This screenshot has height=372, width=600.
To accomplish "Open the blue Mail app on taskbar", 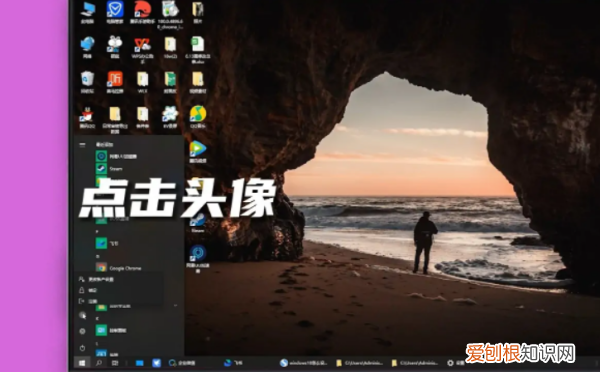I will [x=140, y=363].
